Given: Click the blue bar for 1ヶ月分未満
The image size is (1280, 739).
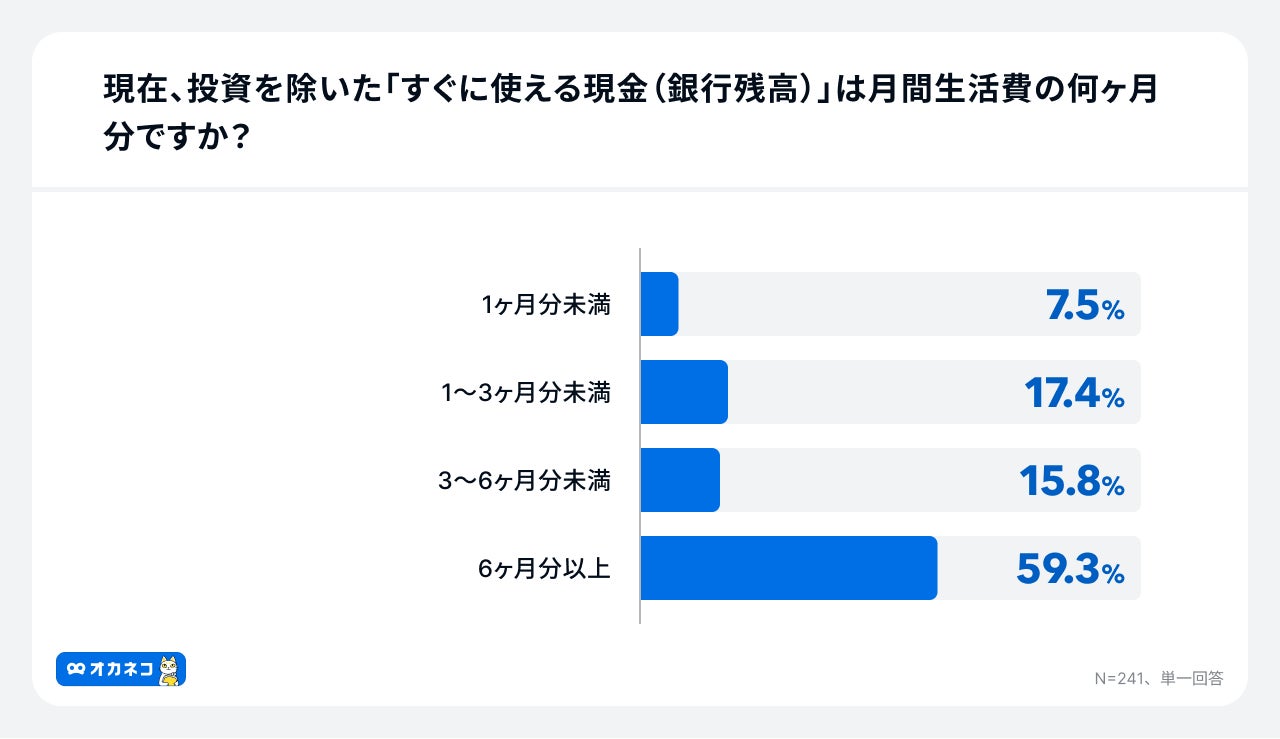Looking at the screenshot, I should (x=659, y=304).
